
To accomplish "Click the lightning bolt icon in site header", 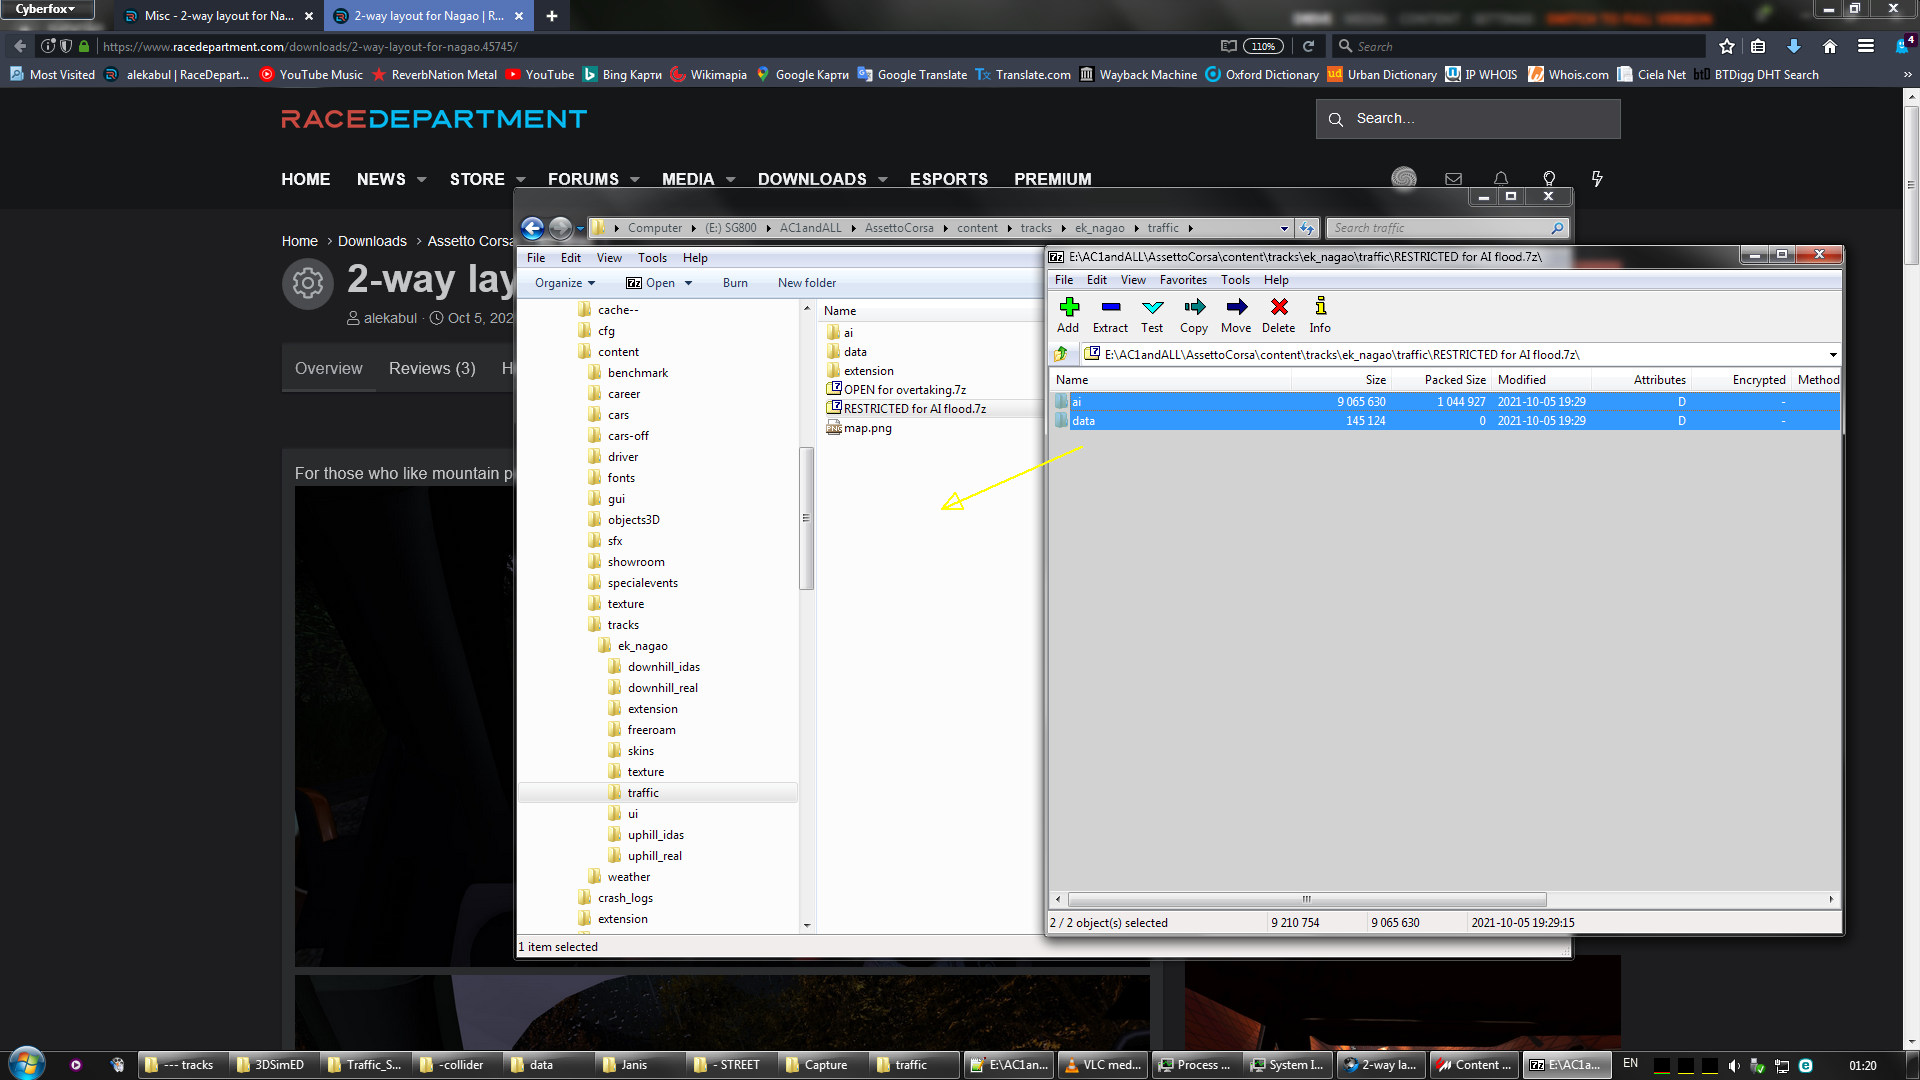I will 1597,179.
